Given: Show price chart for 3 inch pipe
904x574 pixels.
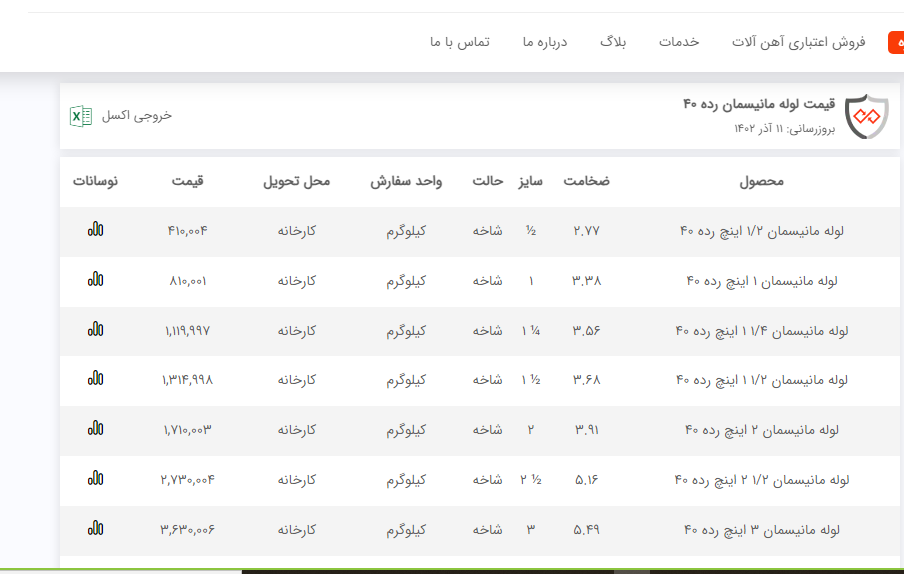Looking at the screenshot, I should [95, 528].
